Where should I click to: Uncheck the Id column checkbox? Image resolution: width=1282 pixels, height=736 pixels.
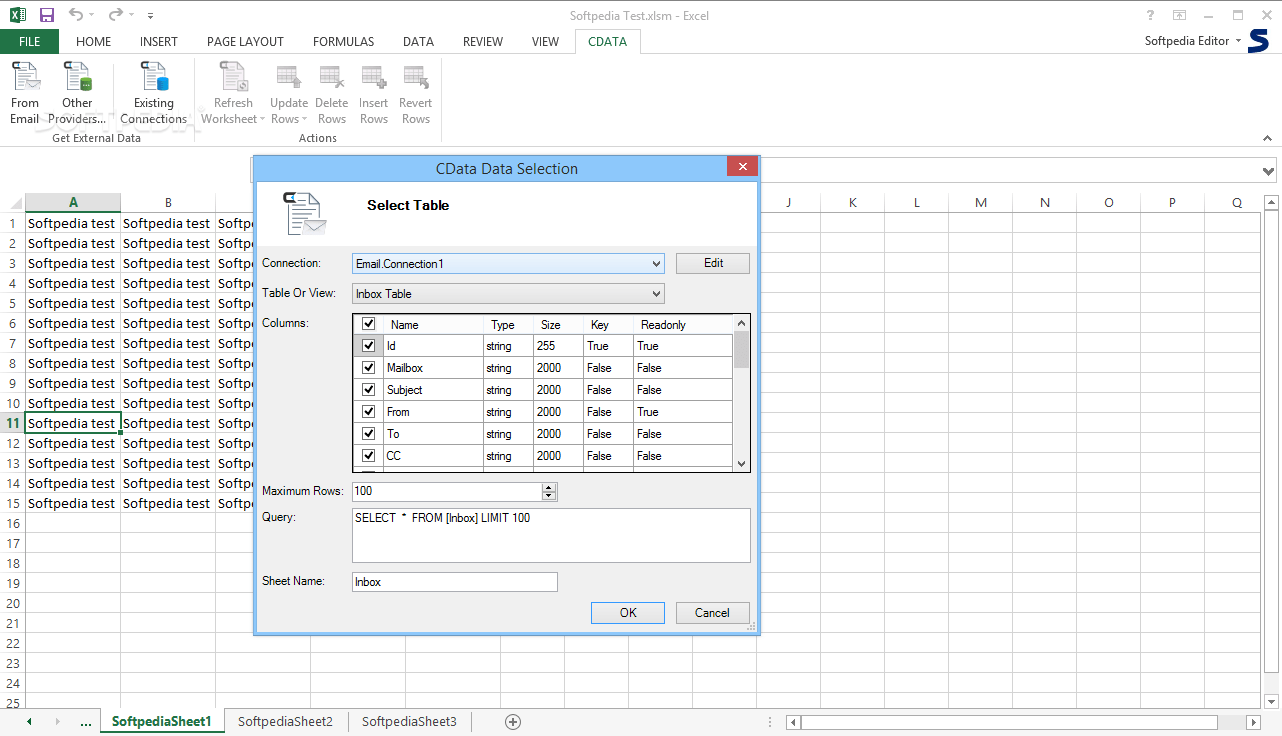(369, 346)
